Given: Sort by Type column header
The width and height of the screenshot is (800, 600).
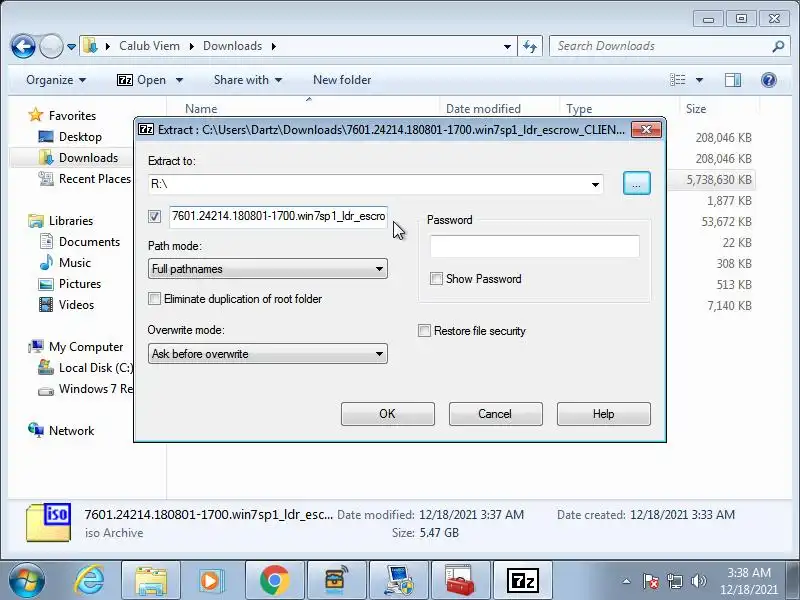Looking at the screenshot, I should (x=579, y=109).
